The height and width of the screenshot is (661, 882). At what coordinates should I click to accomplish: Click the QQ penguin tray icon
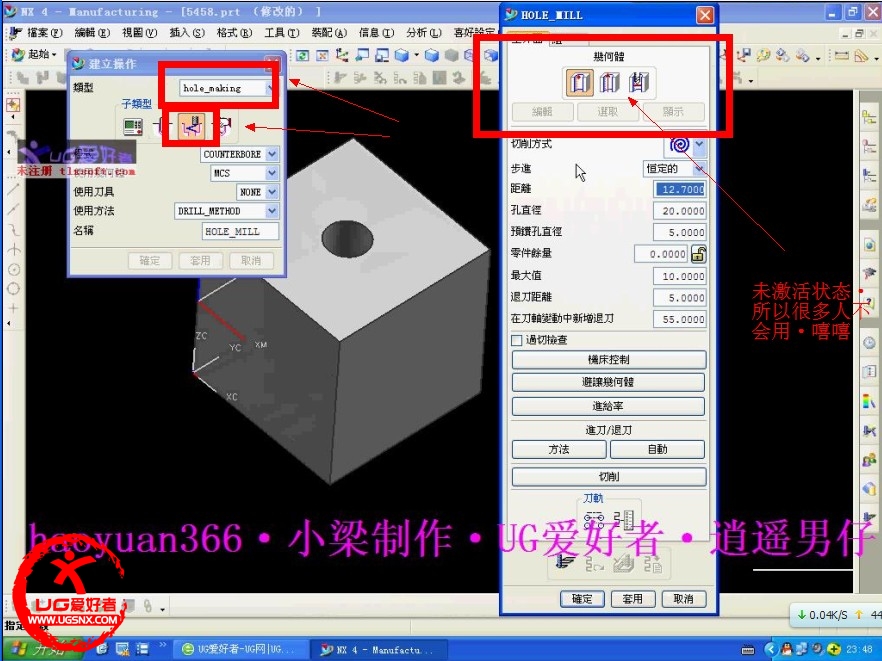[786, 649]
